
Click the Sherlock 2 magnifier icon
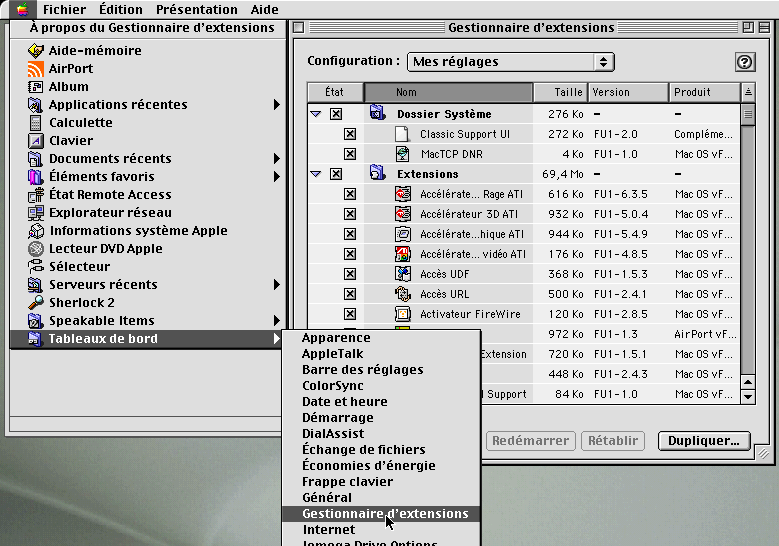coord(36,303)
